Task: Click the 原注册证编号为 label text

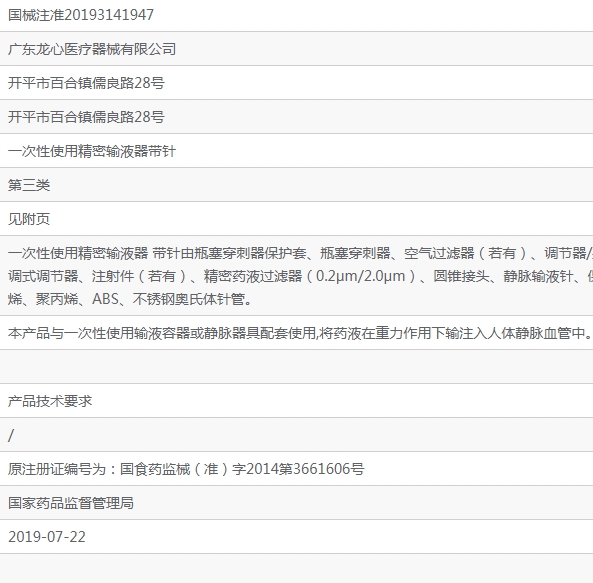Action: click(x=57, y=469)
